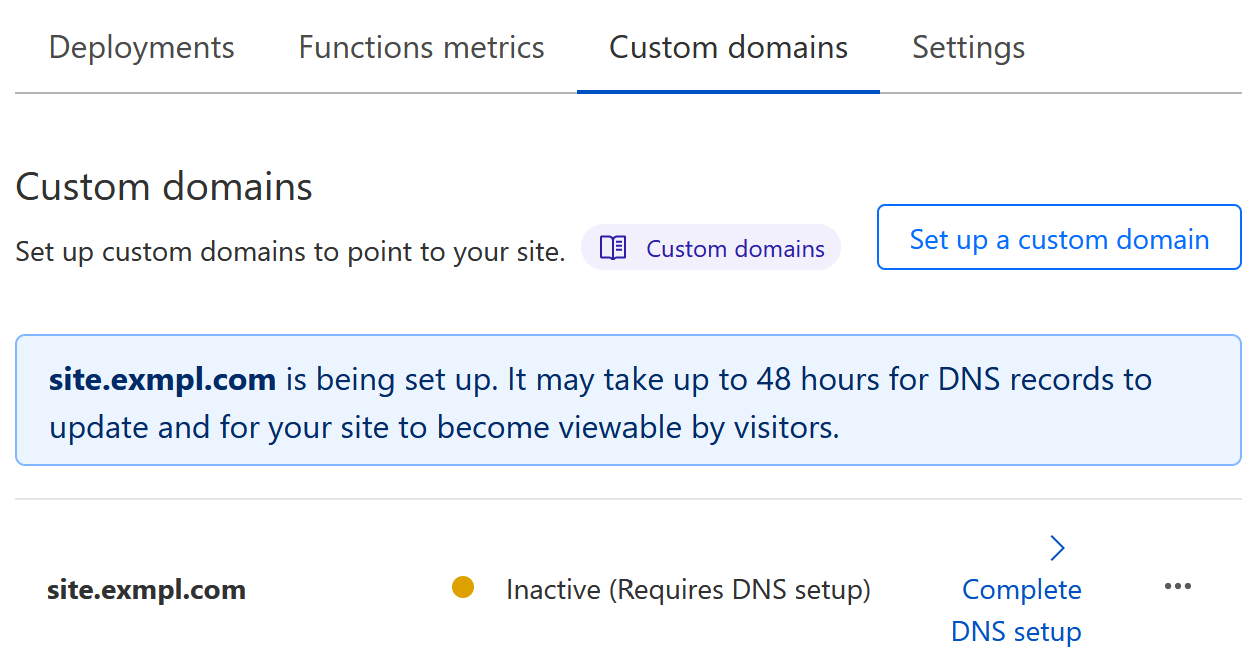Switch to the Deployments tab
This screenshot has width=1256, height=668.
(141, 46)
